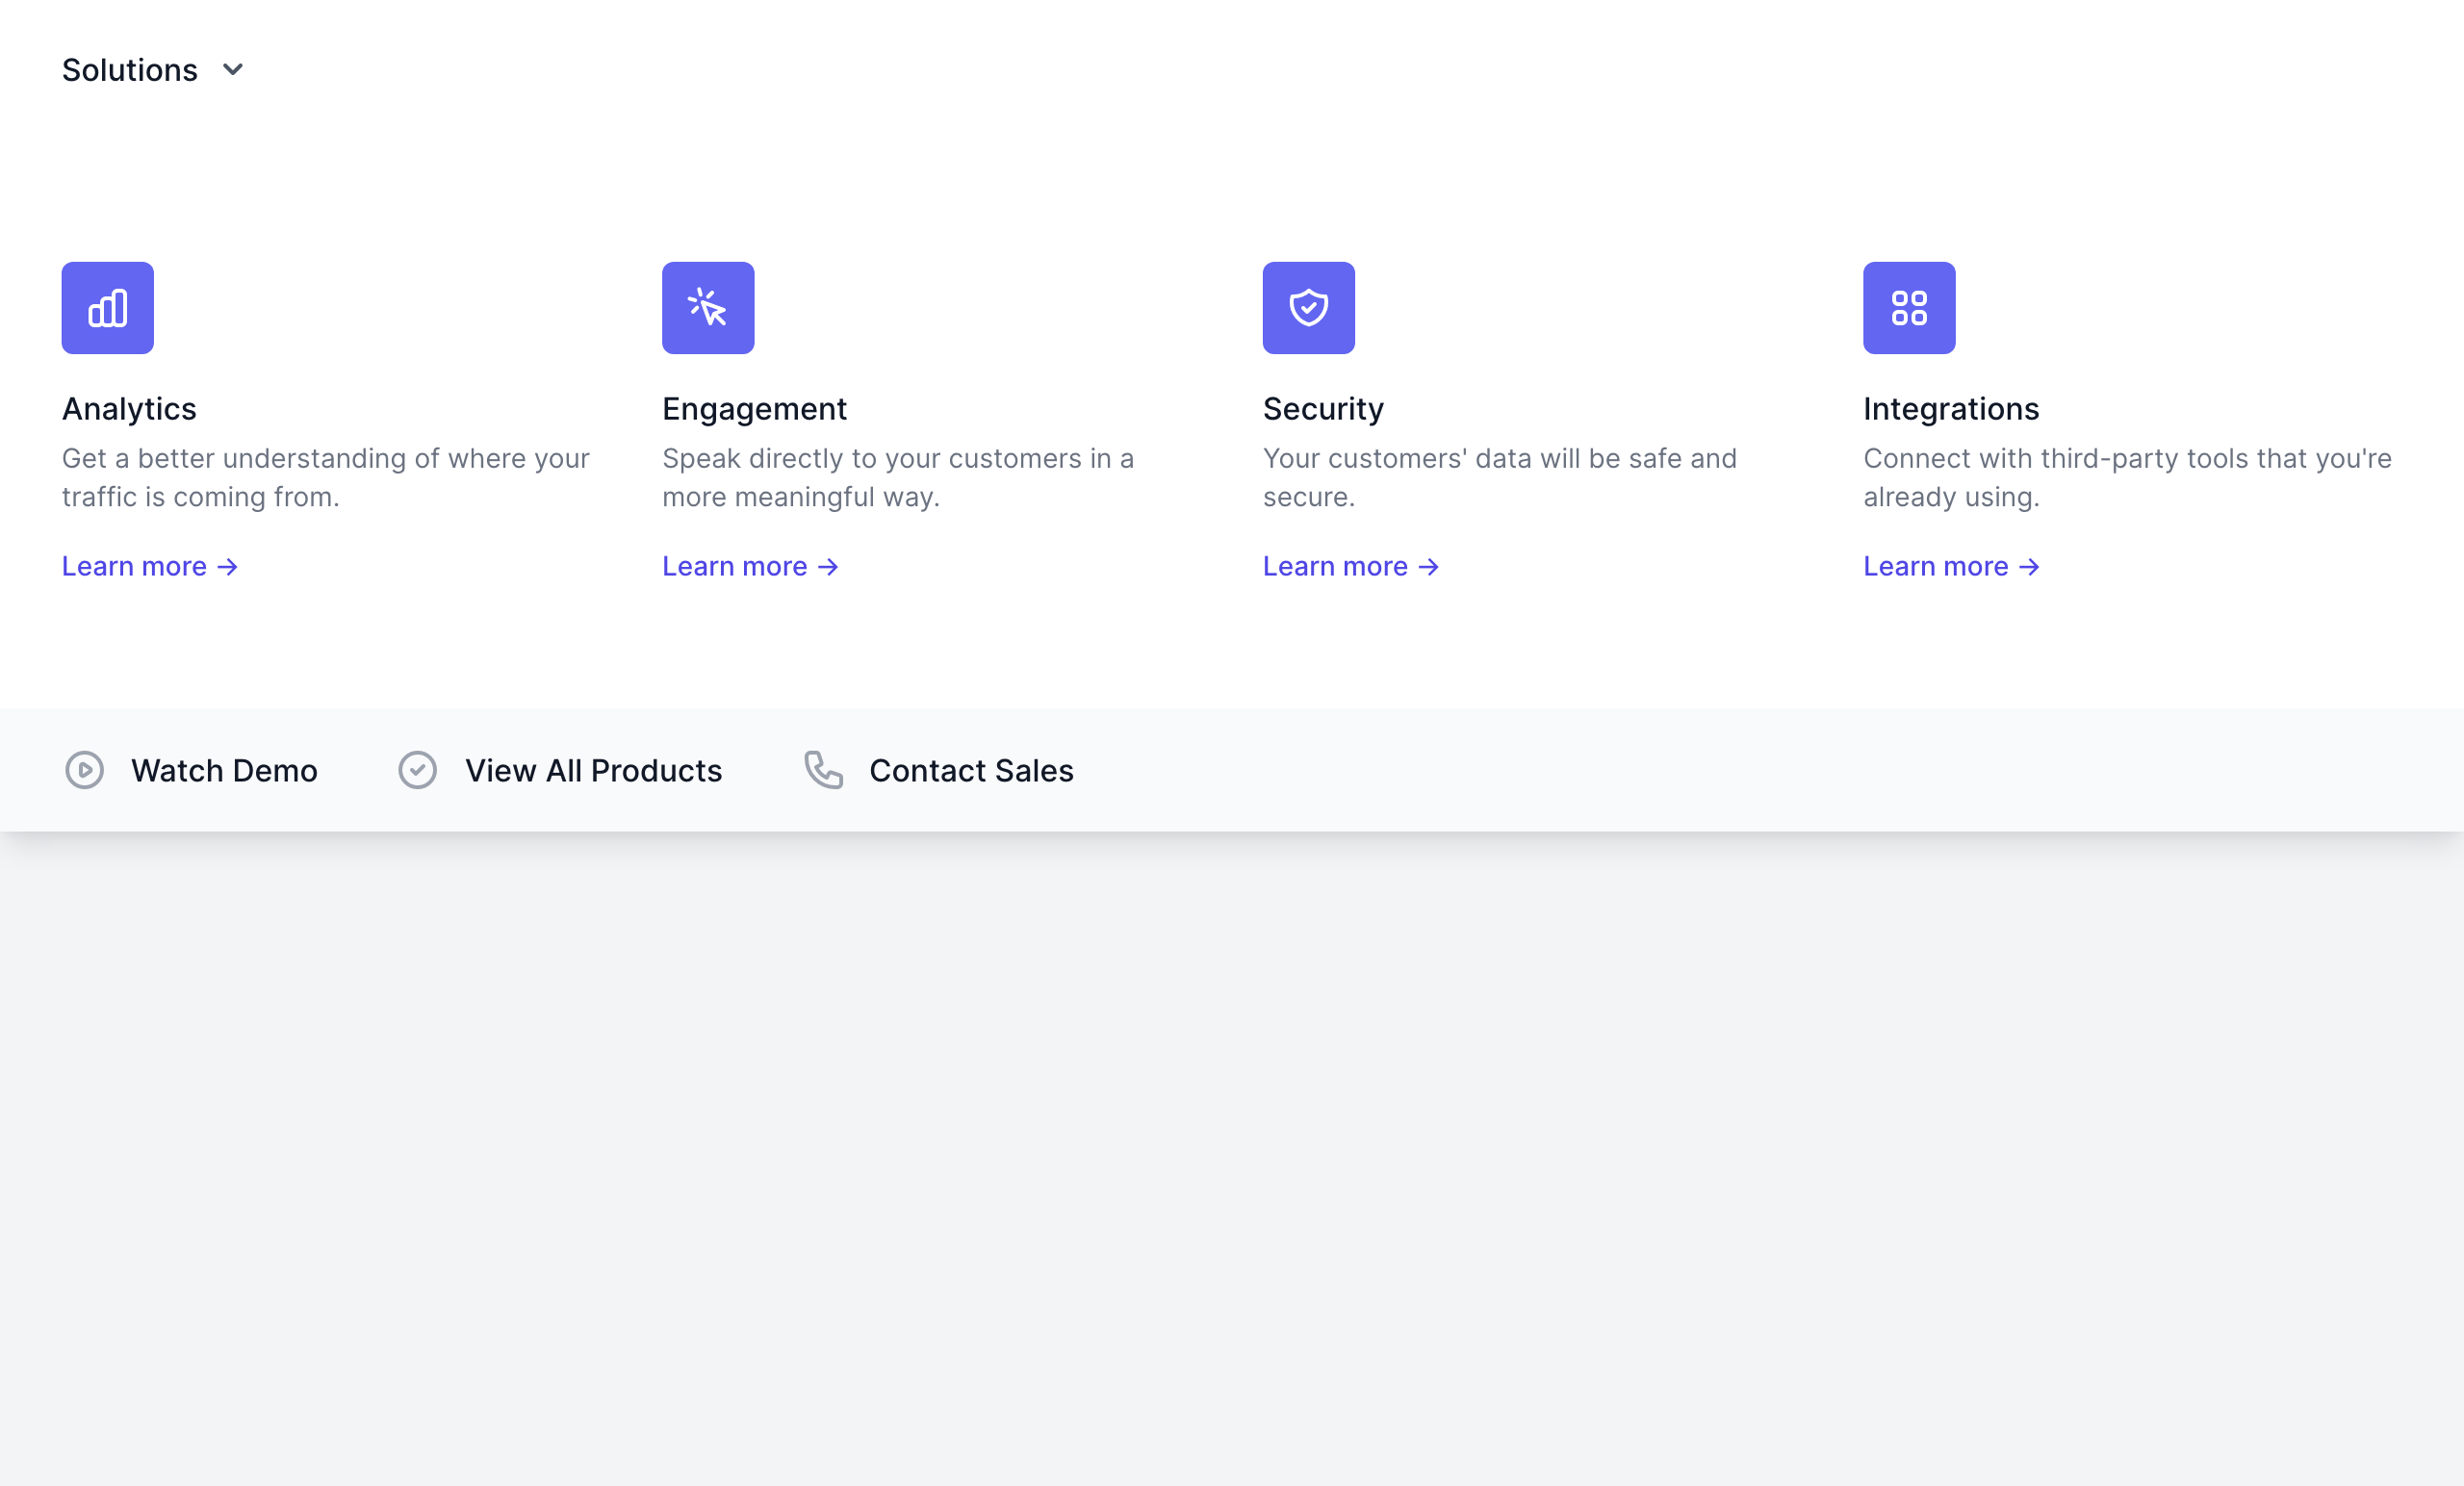Collapse menu via the Solutions chevron arrow
Image resolution: width=2464 pixels, height=1486 pixels.
point(233,70)
